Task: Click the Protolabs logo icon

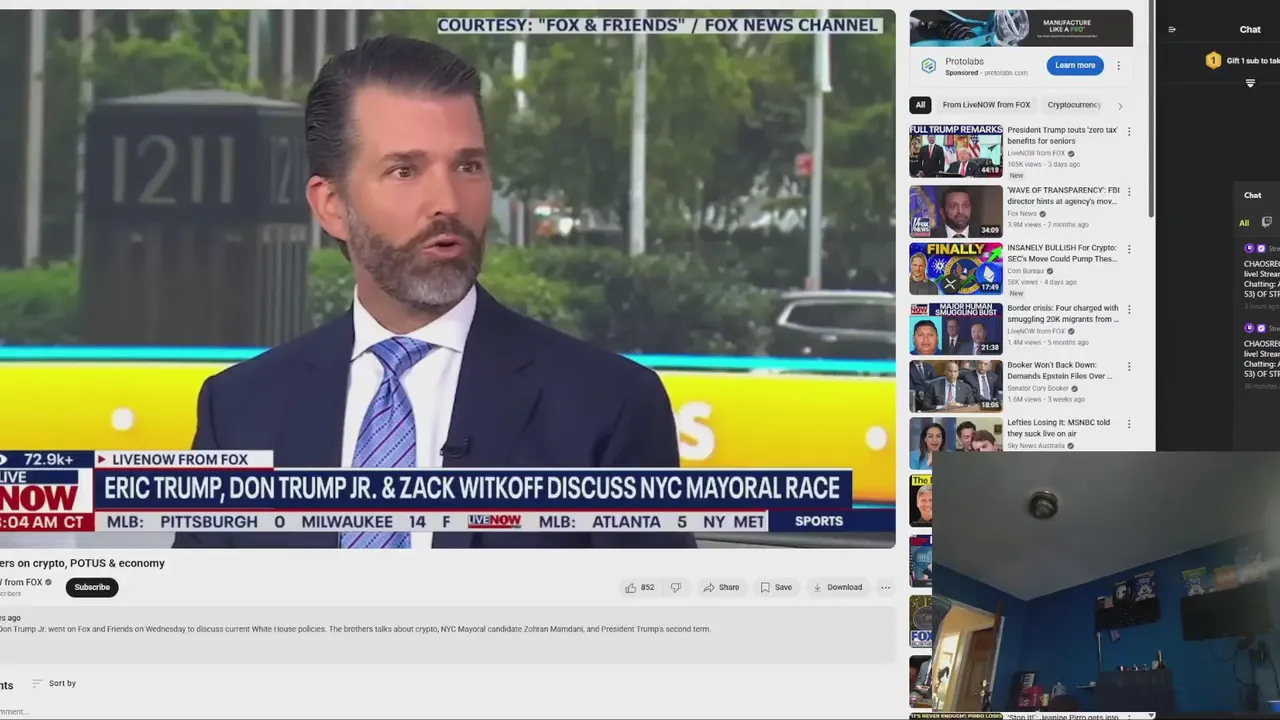Action: pos(928,66)
